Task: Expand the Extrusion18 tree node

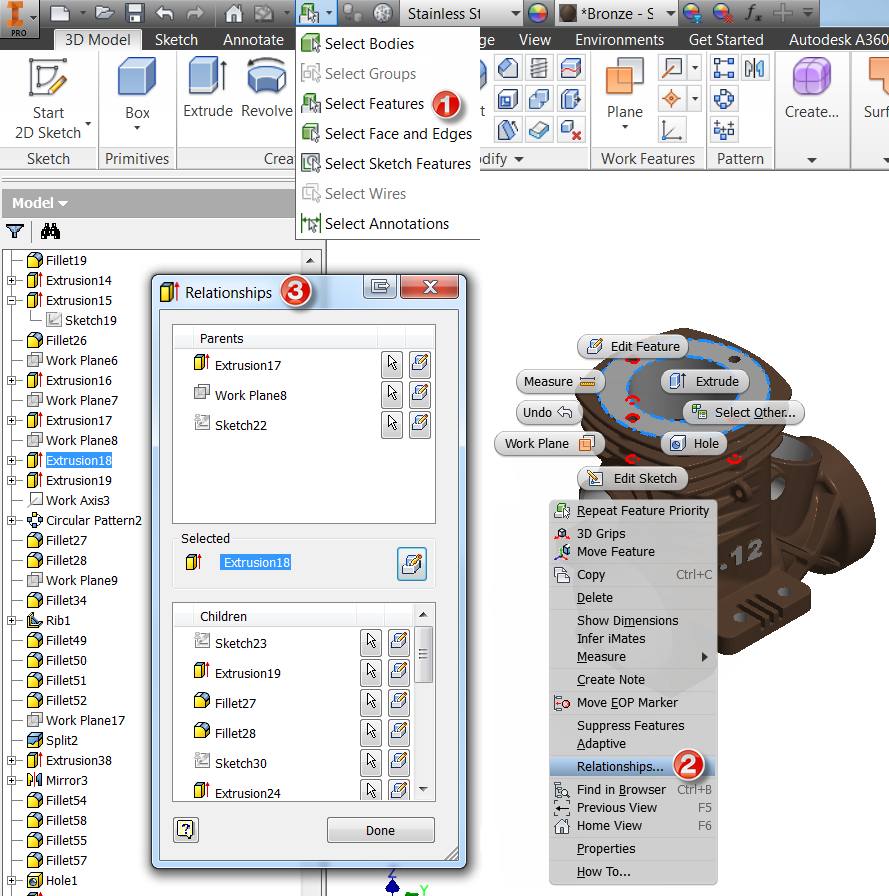Action: tap(11, 461)
